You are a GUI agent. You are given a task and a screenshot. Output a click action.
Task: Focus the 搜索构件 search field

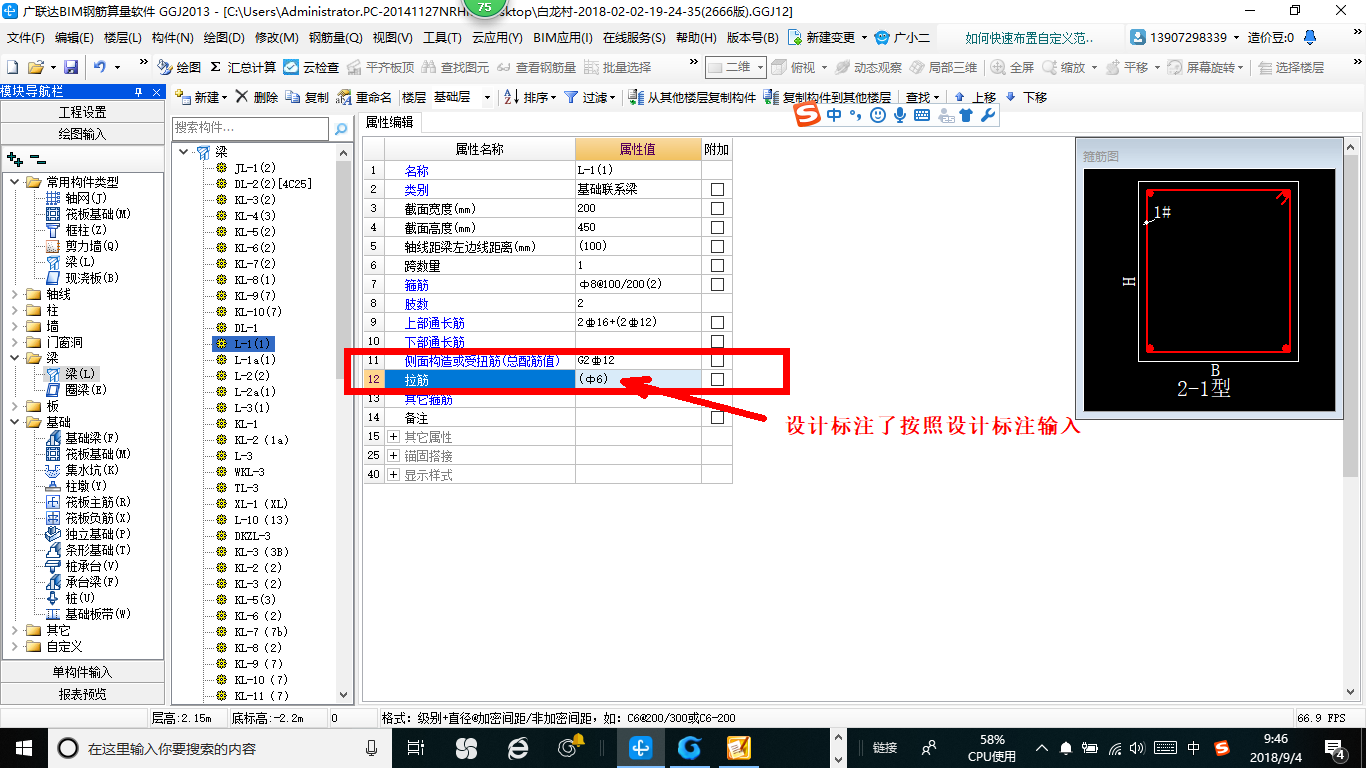(x=250, y=128)
